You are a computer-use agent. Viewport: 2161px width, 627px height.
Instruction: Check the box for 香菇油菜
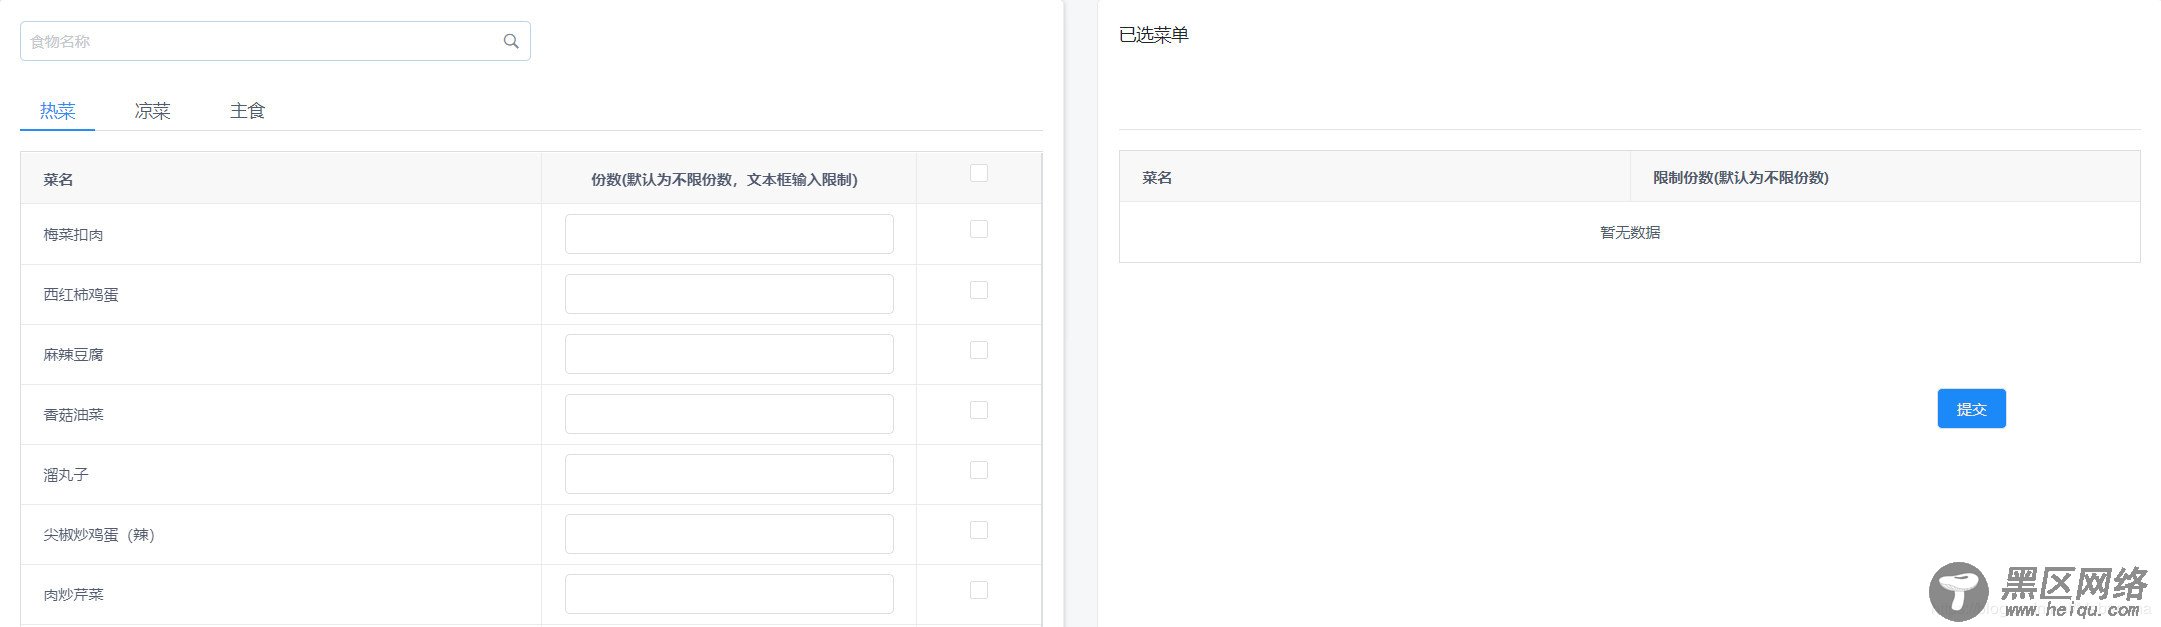click(979, 410)
